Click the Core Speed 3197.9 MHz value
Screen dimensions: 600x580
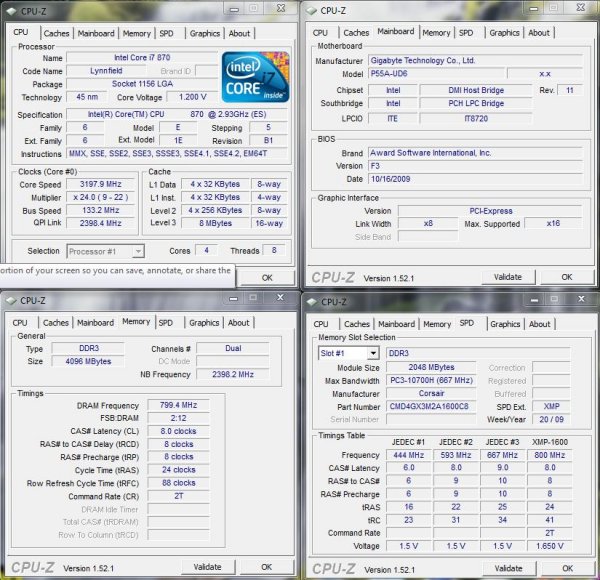click(101, 184)
